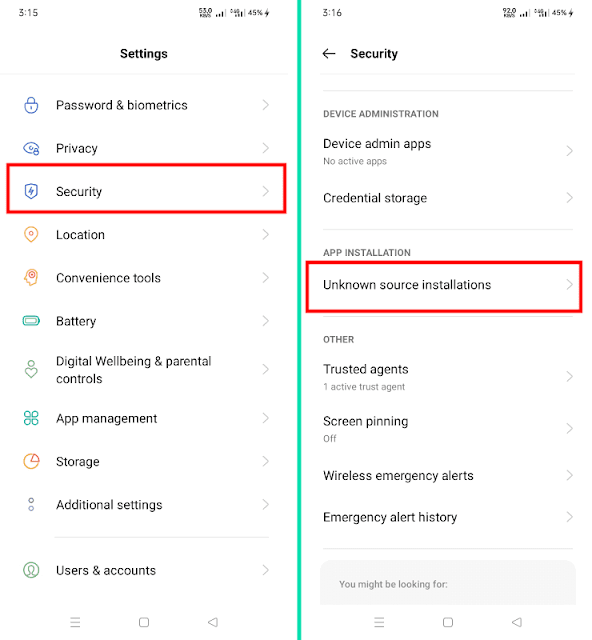Open Emergency alert history
Image resolution: width=592 pixels, height=640 pixels.
pyautogui.click(x=448, y=517)
